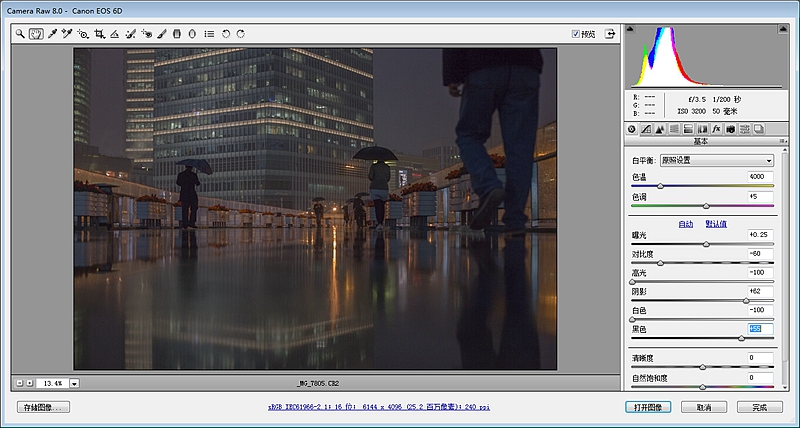The image size is (800, 428).
Task: Click the 对比度 contrast slider handle
Action: 660,263
